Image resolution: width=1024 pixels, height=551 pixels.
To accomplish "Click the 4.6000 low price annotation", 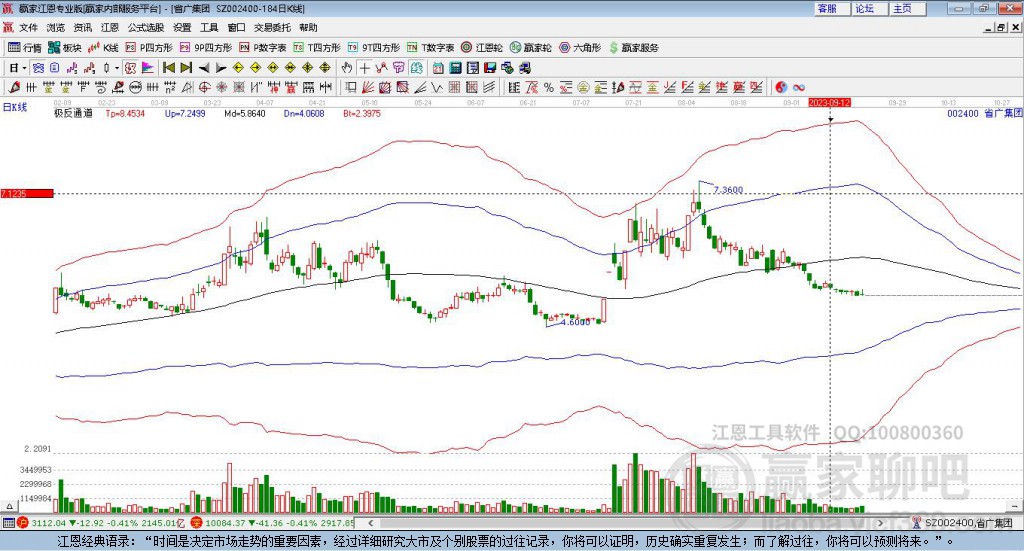I will [x=575, y=322].
